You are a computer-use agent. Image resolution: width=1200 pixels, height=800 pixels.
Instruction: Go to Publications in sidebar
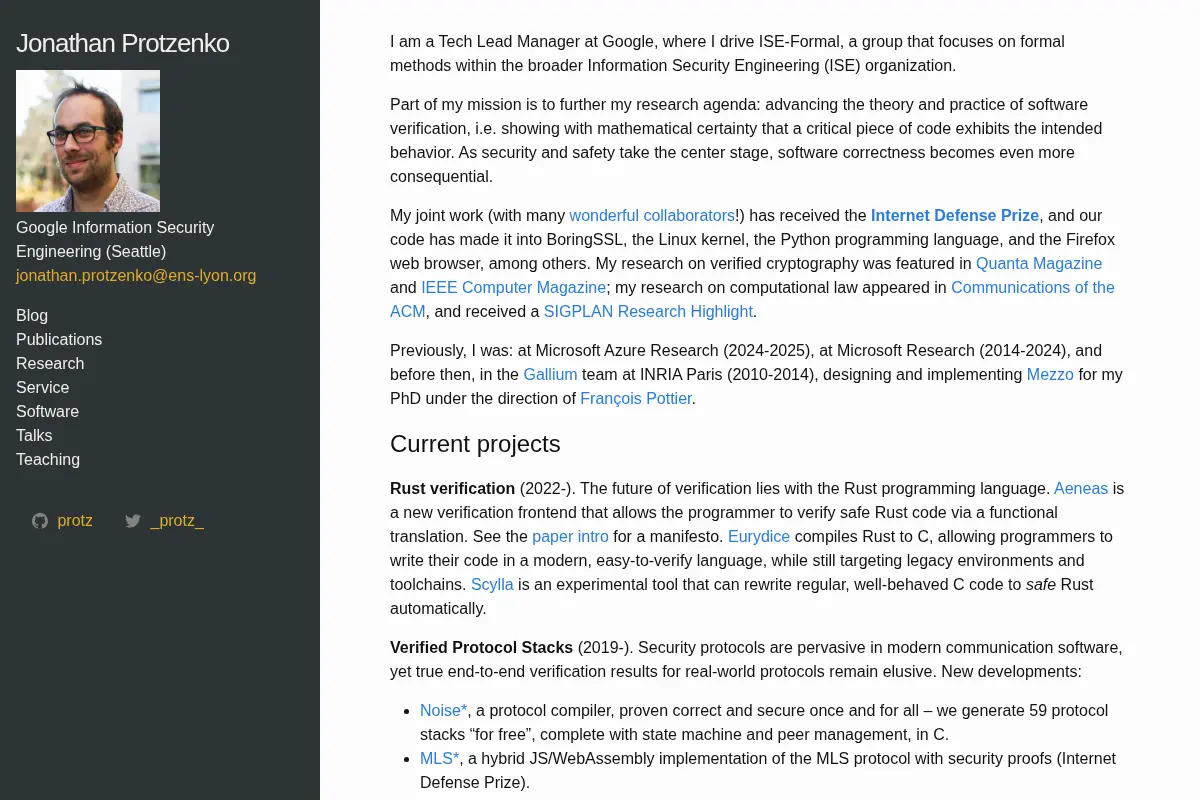(x=59, y=339)
